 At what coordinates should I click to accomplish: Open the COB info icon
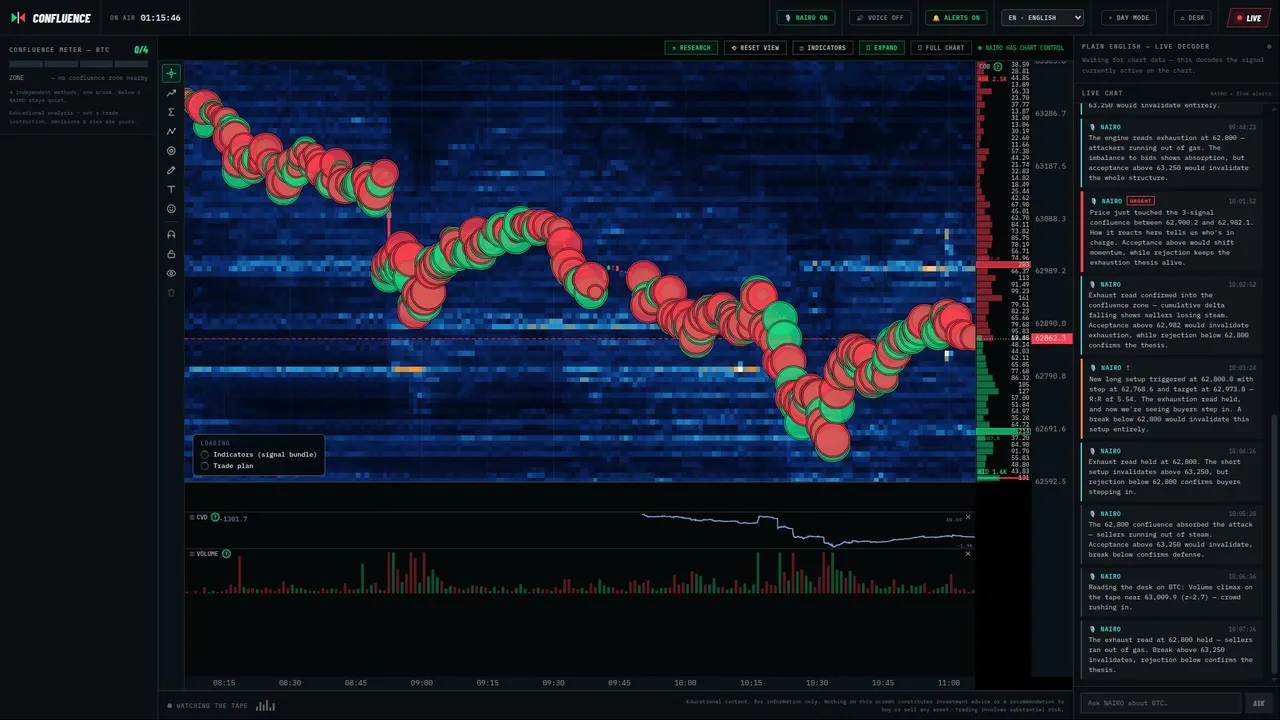point(997,66)
